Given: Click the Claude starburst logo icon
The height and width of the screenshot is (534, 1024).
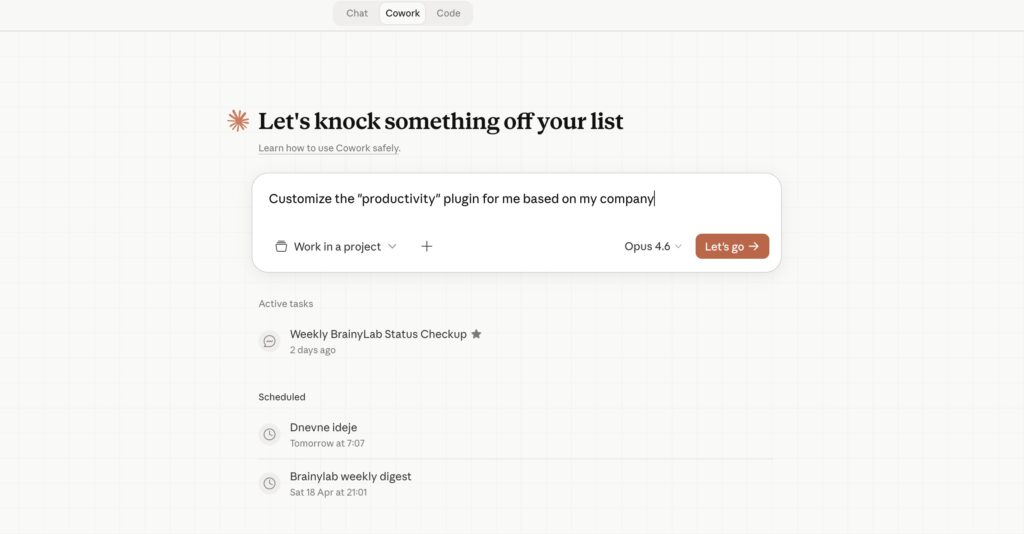Looking at the screenshot, I should (x=238, y=121).
